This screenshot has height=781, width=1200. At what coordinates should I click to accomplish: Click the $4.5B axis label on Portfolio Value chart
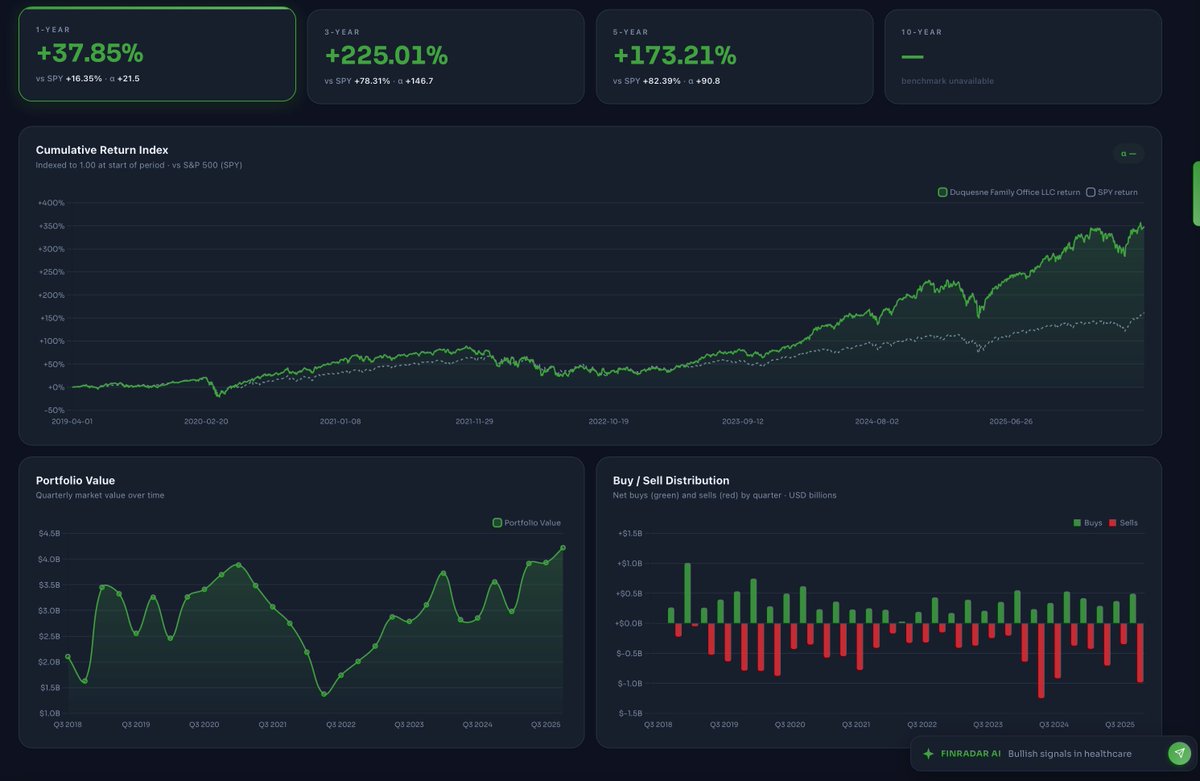pyautogui.click(x=49, y=533)
